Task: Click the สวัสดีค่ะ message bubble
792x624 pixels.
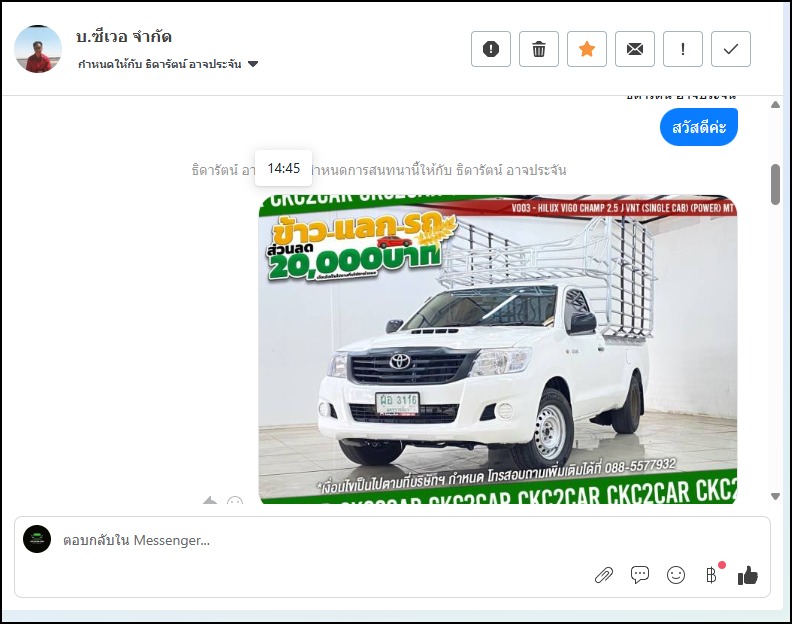Action: pyautogui.click(x=699, y=127)
